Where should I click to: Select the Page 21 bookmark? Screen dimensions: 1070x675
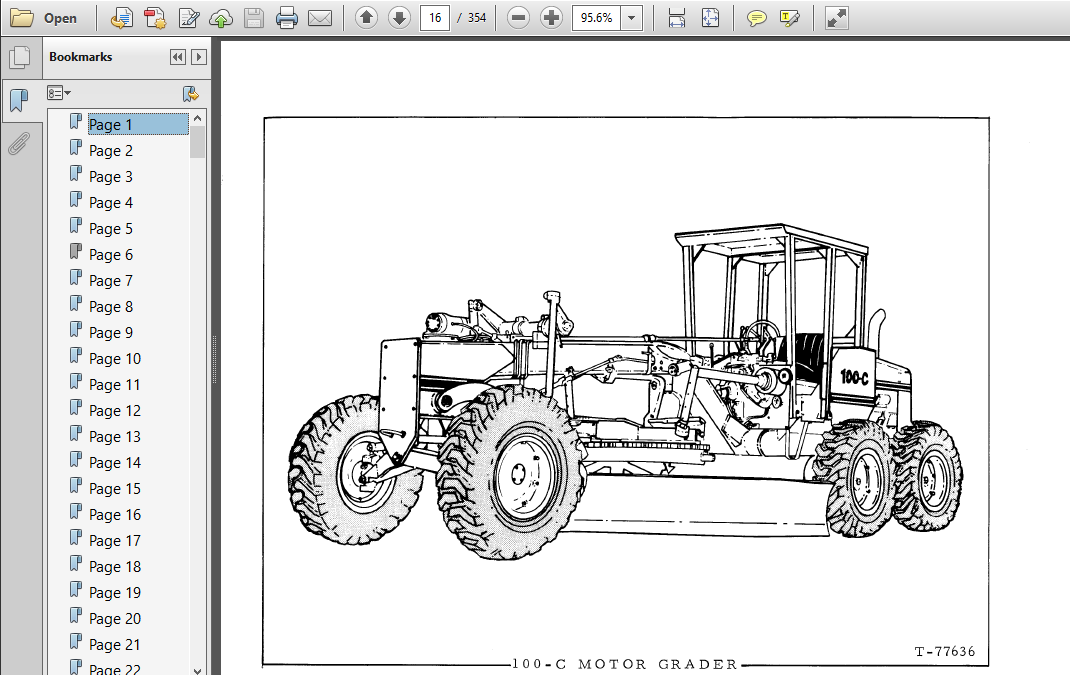point(115,644)
